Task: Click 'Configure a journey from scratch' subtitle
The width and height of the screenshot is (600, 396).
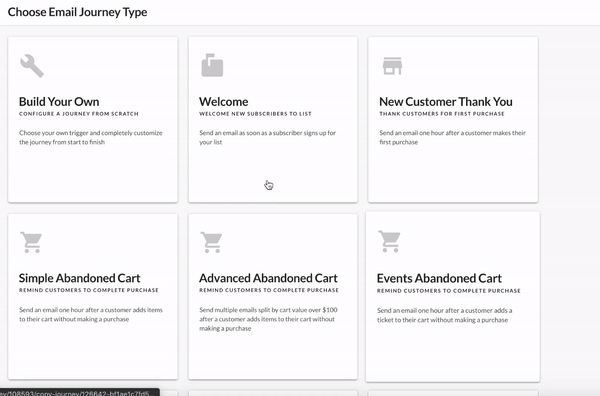Action: (79, 114)
